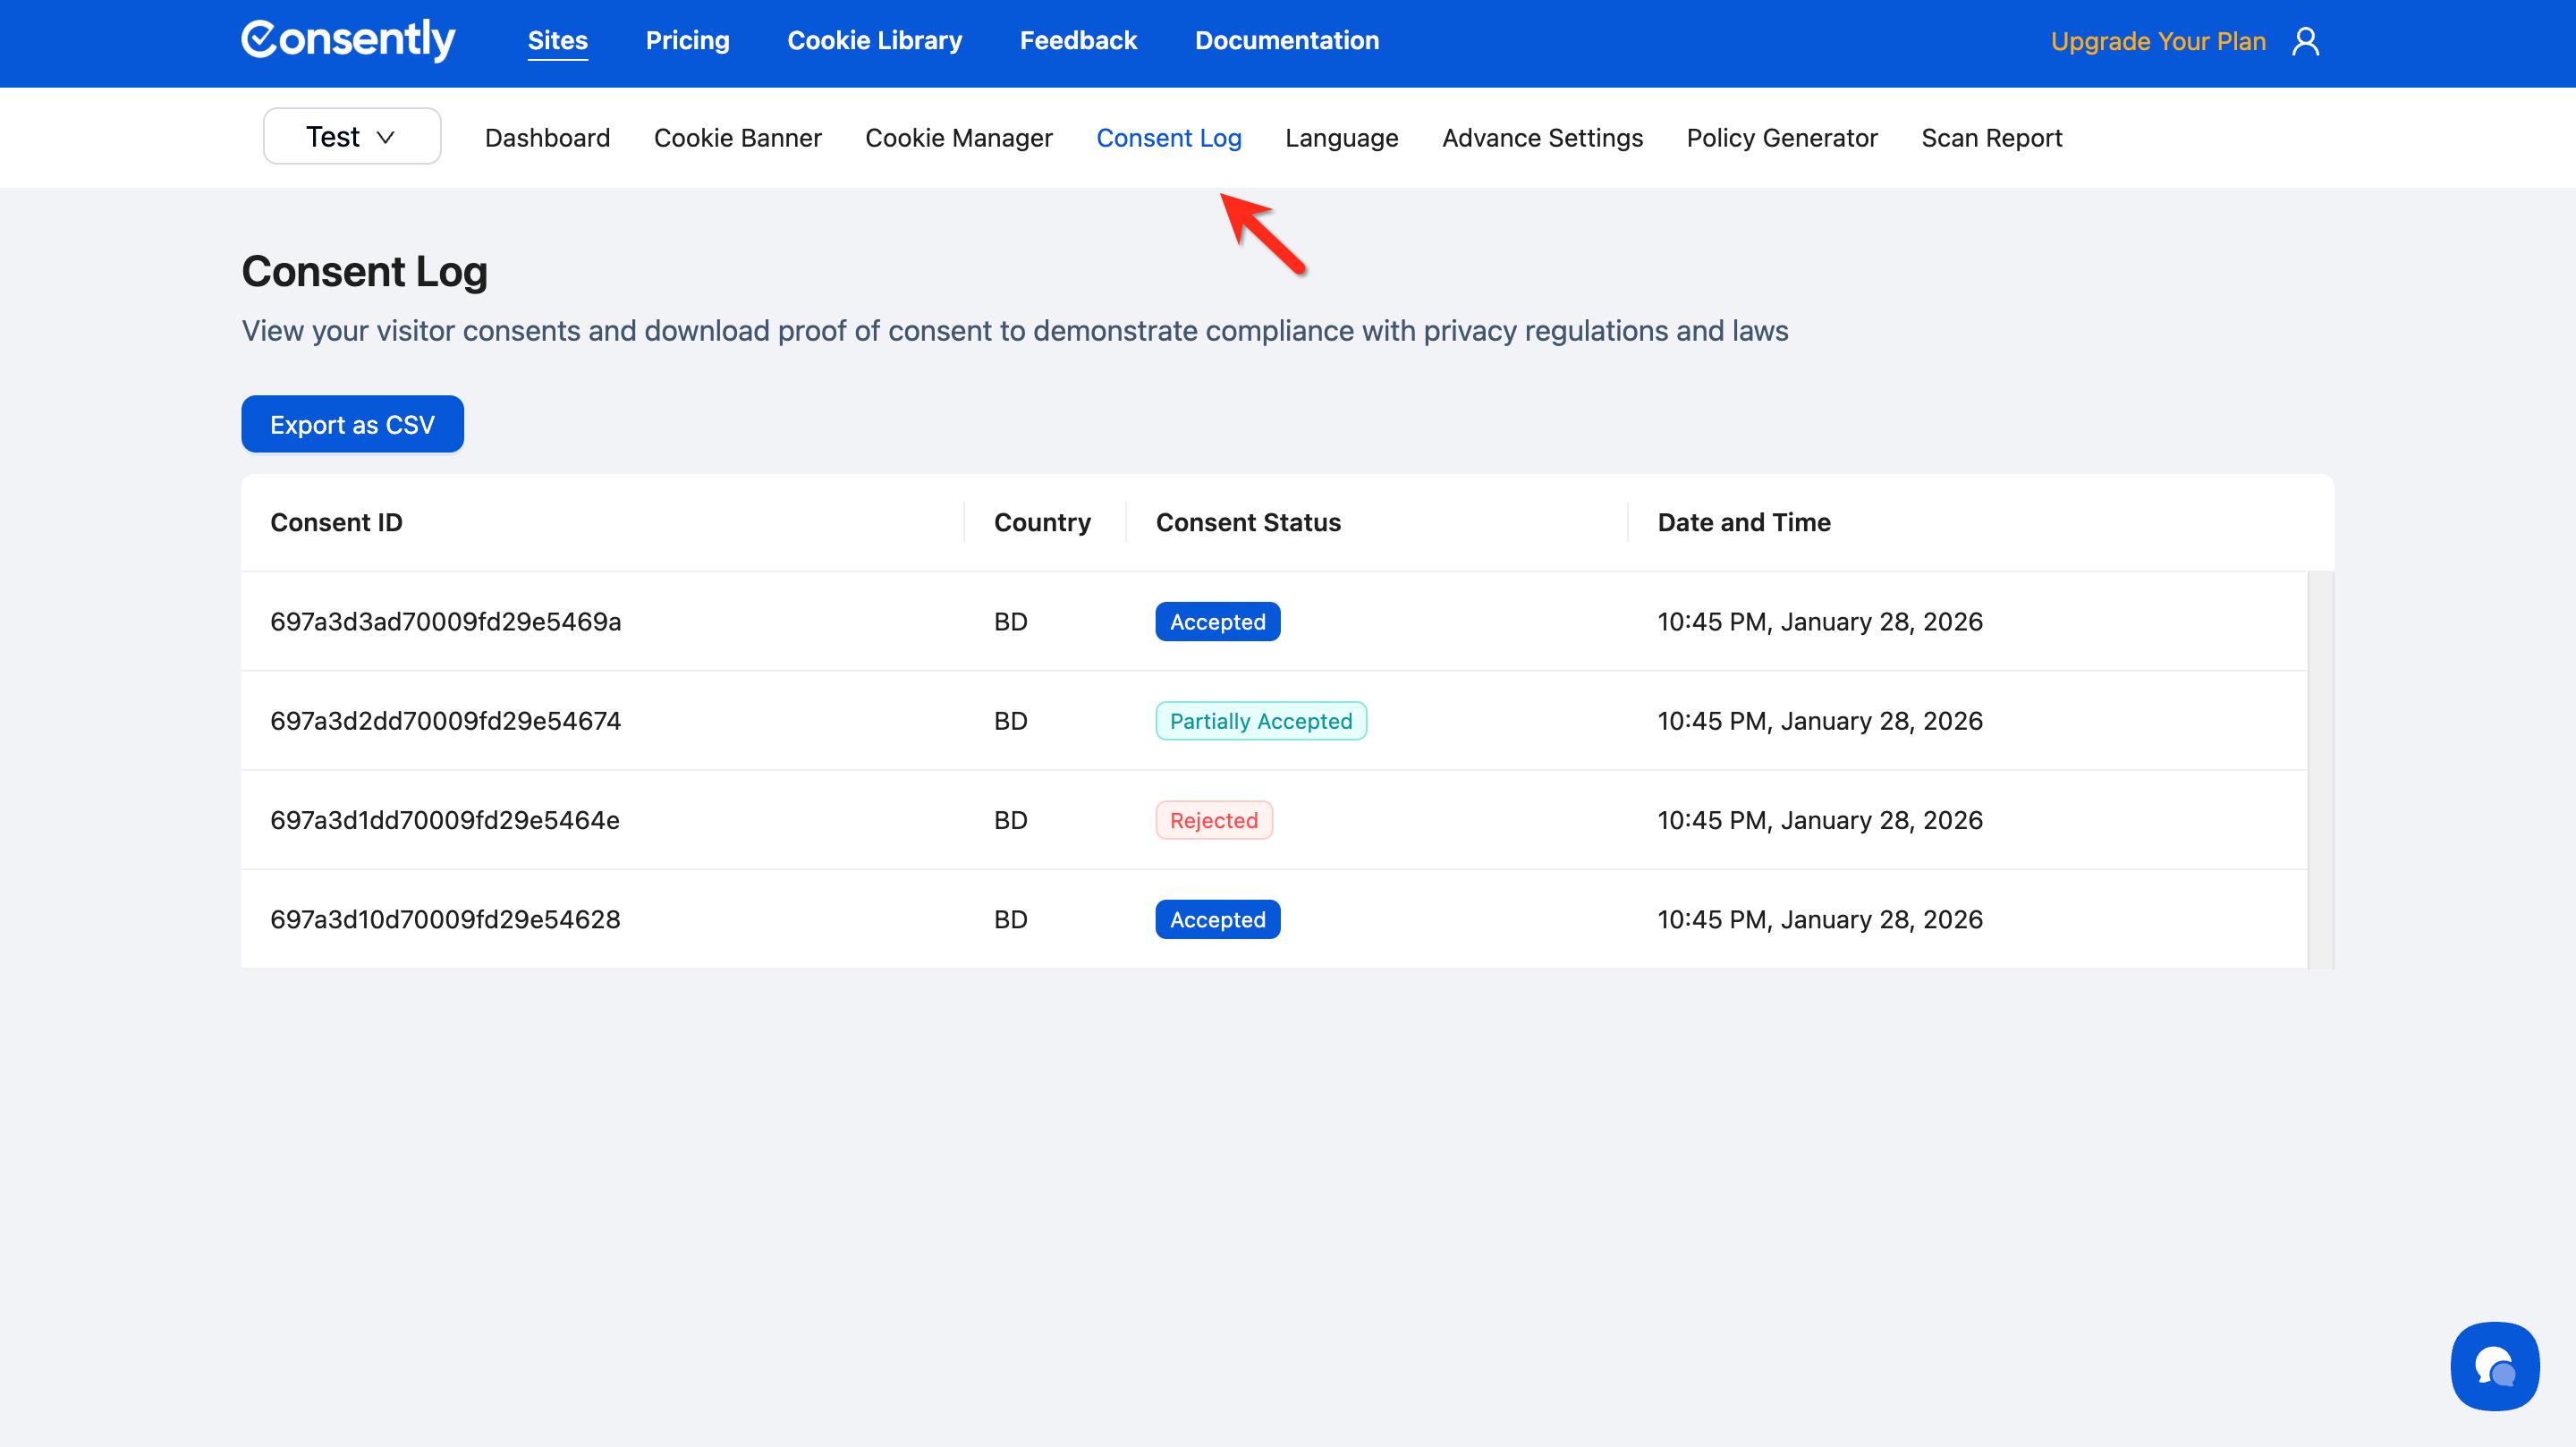Viewport: 2576px width, 1447px height.
Task: Open the Documentation link
Action: pos(1286,41)
